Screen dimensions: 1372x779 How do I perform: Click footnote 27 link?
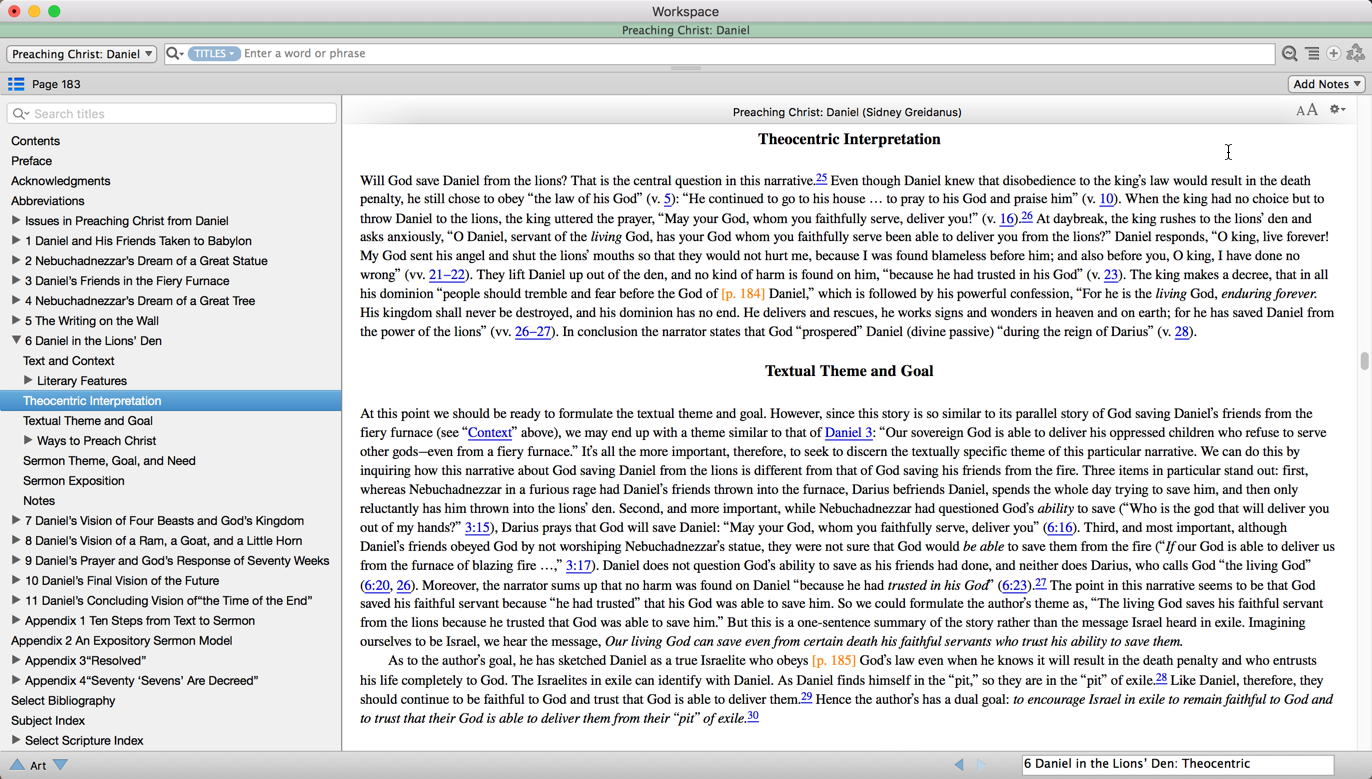[x=1040, y=582]
